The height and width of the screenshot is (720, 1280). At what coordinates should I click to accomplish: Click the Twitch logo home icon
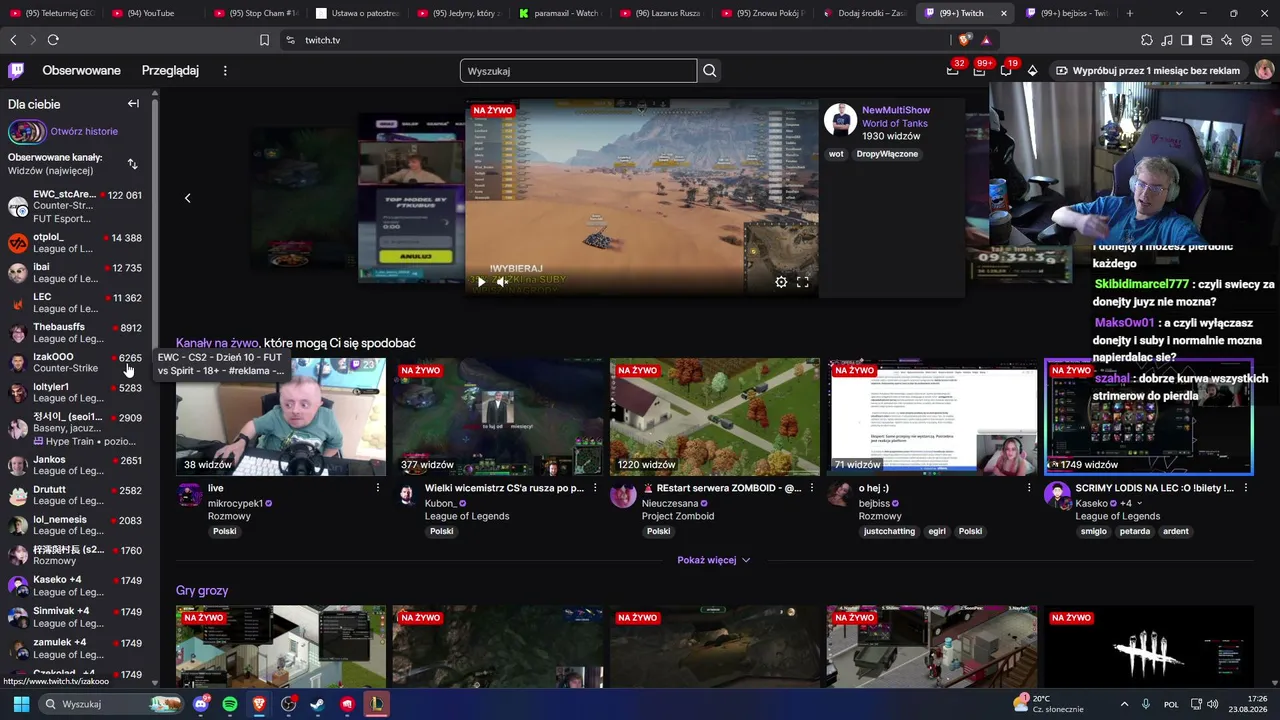pos(16,71)
